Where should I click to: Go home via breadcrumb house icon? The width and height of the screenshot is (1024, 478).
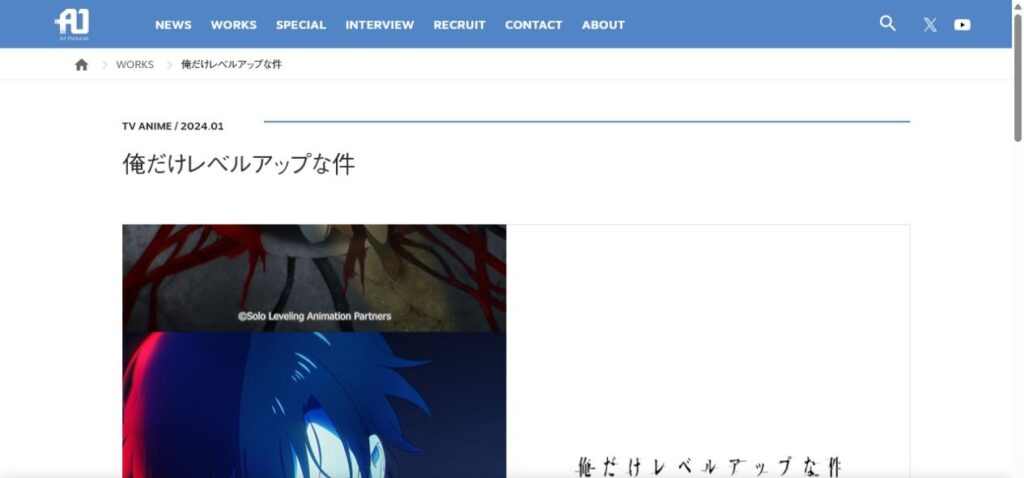(x=82, y=65)
